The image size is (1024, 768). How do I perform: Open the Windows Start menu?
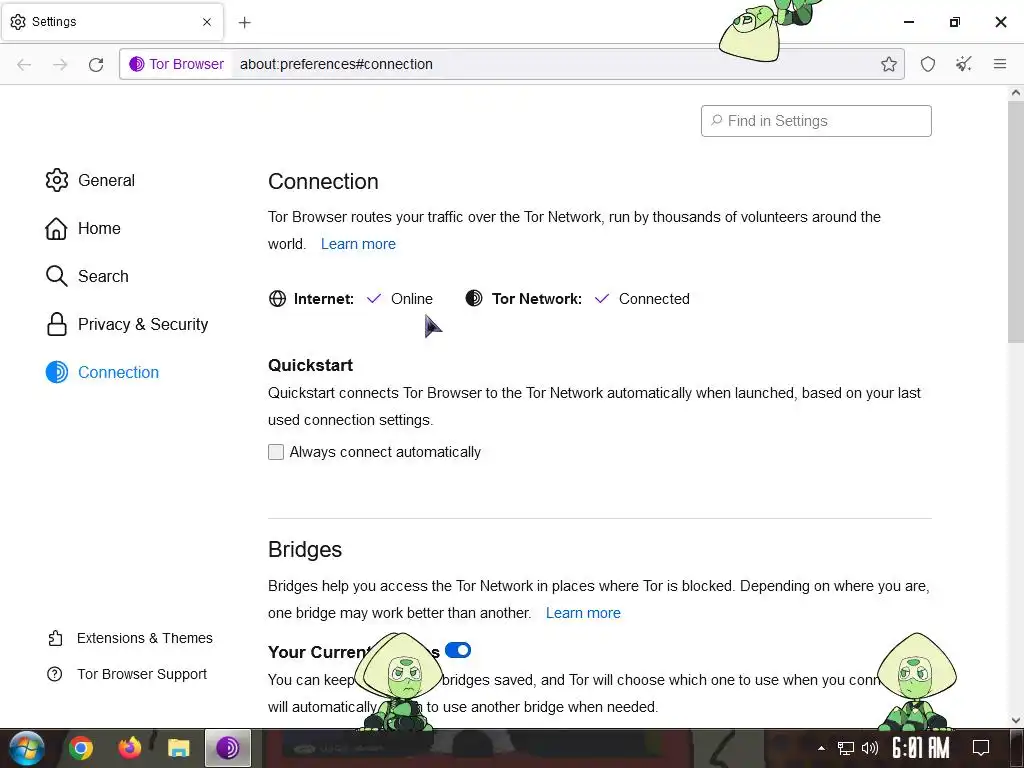27,748
